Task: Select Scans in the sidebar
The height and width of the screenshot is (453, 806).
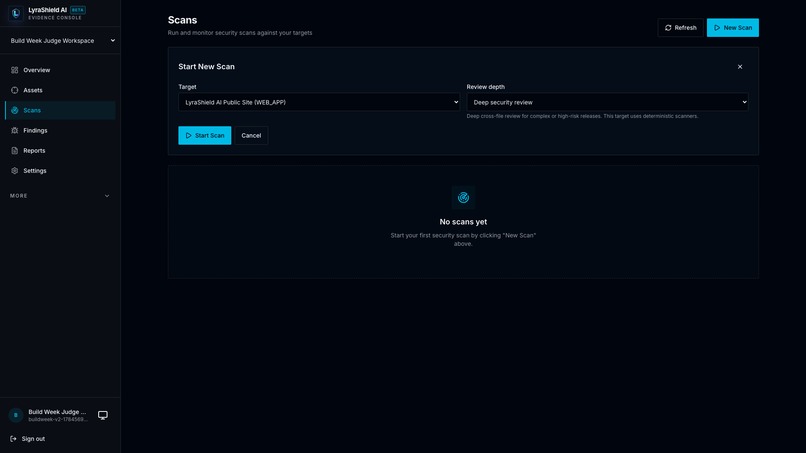Action: tap(60, 110)
